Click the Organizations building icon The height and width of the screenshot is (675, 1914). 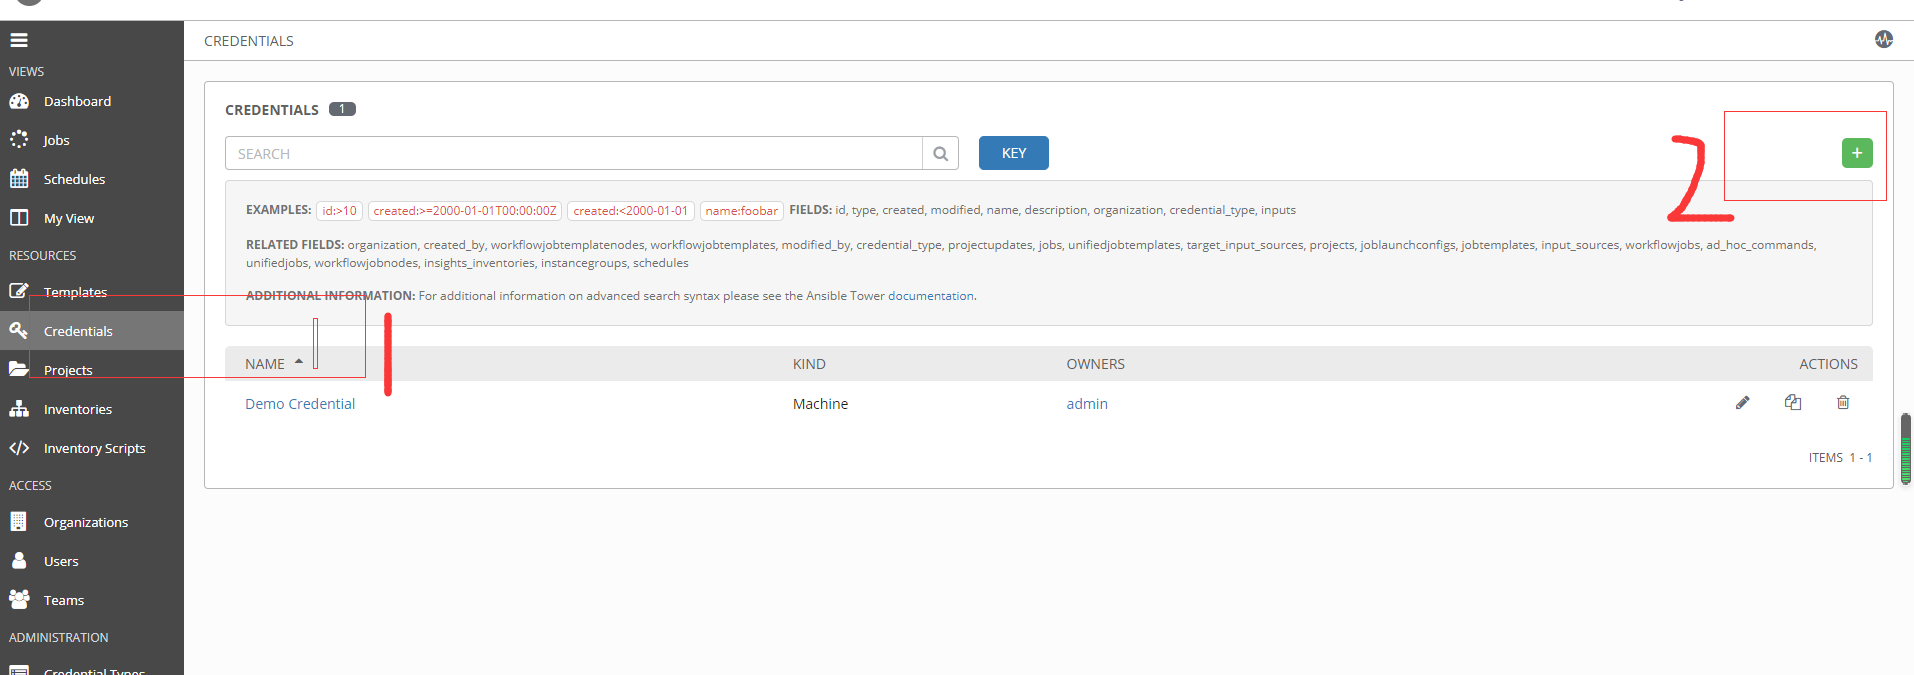18,521
